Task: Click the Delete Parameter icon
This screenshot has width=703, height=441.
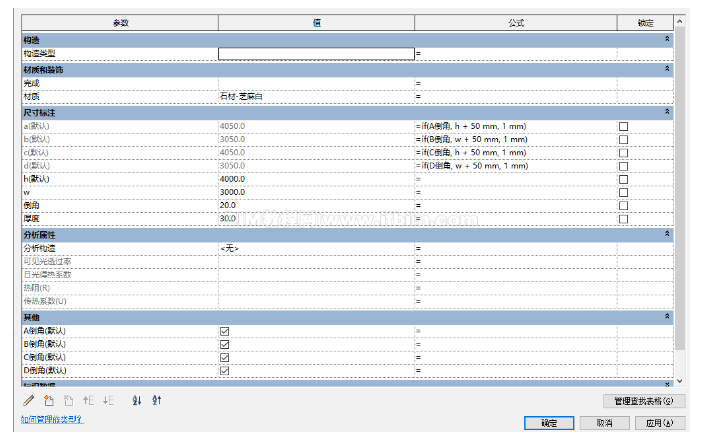Action: click(68, 400)
